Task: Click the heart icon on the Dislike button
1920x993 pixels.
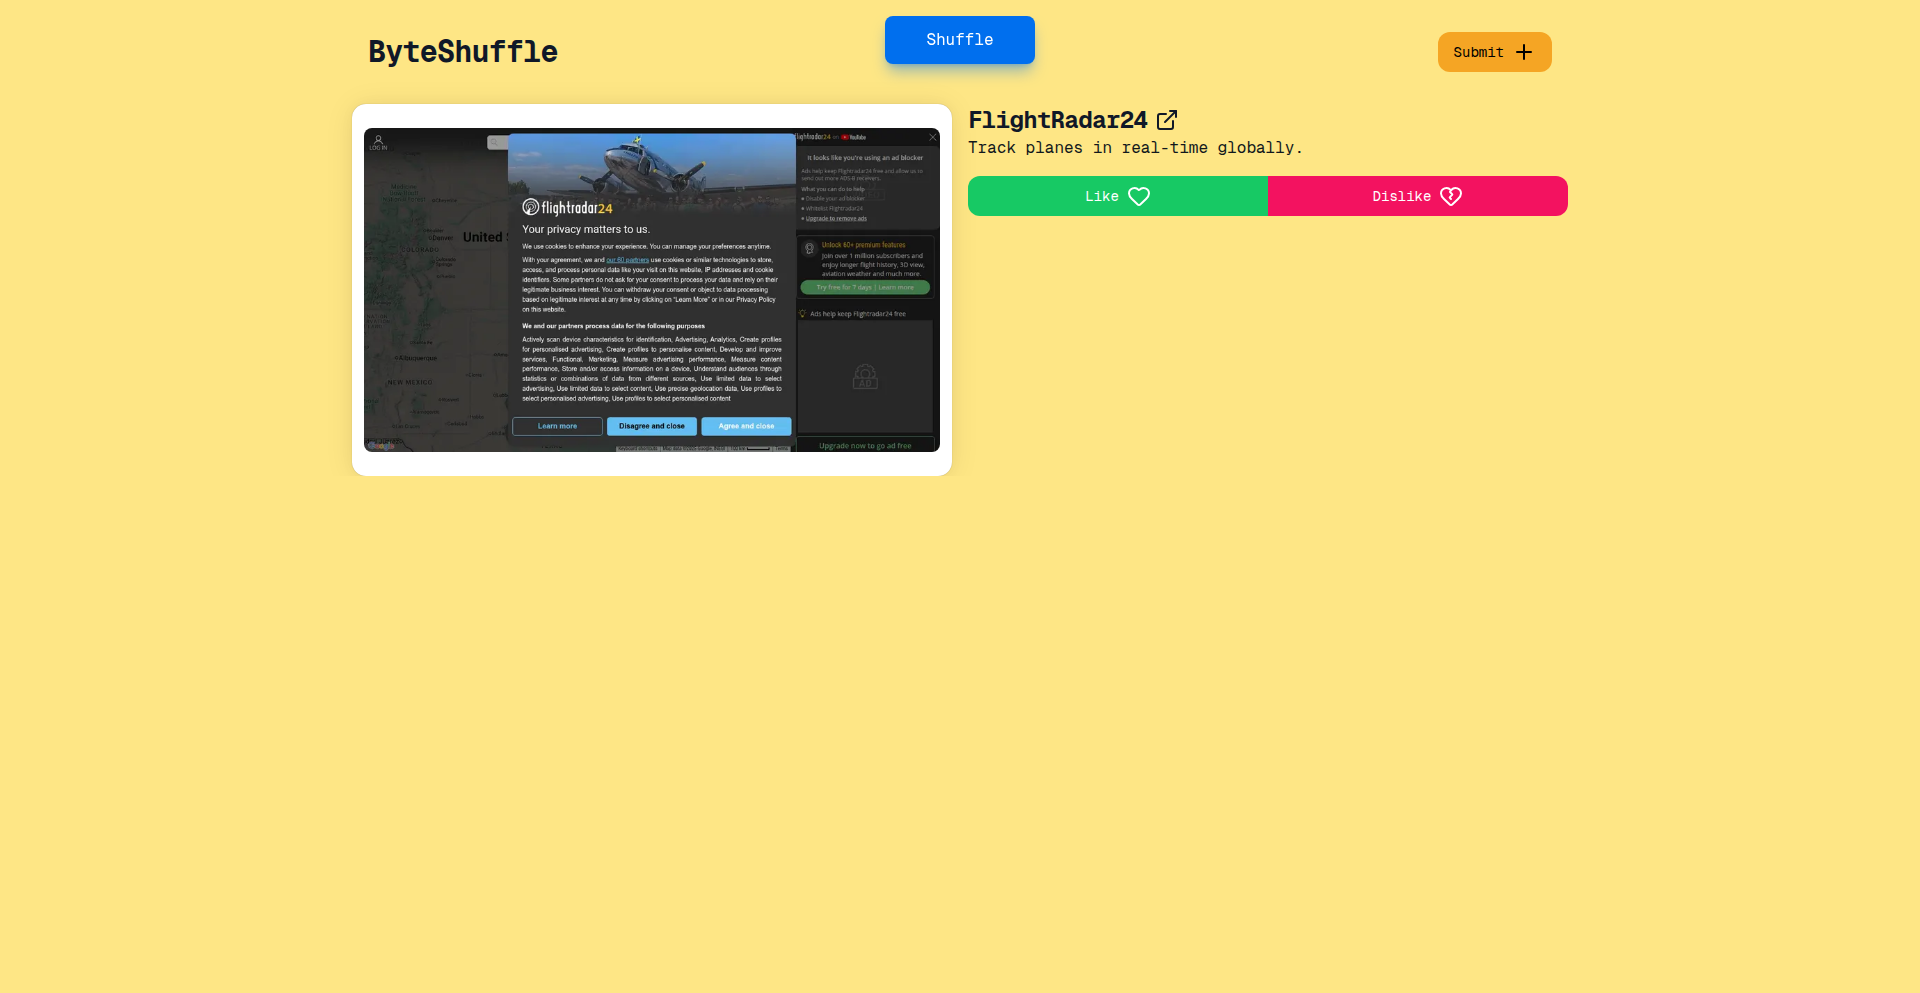Action: click(1452, 196)
